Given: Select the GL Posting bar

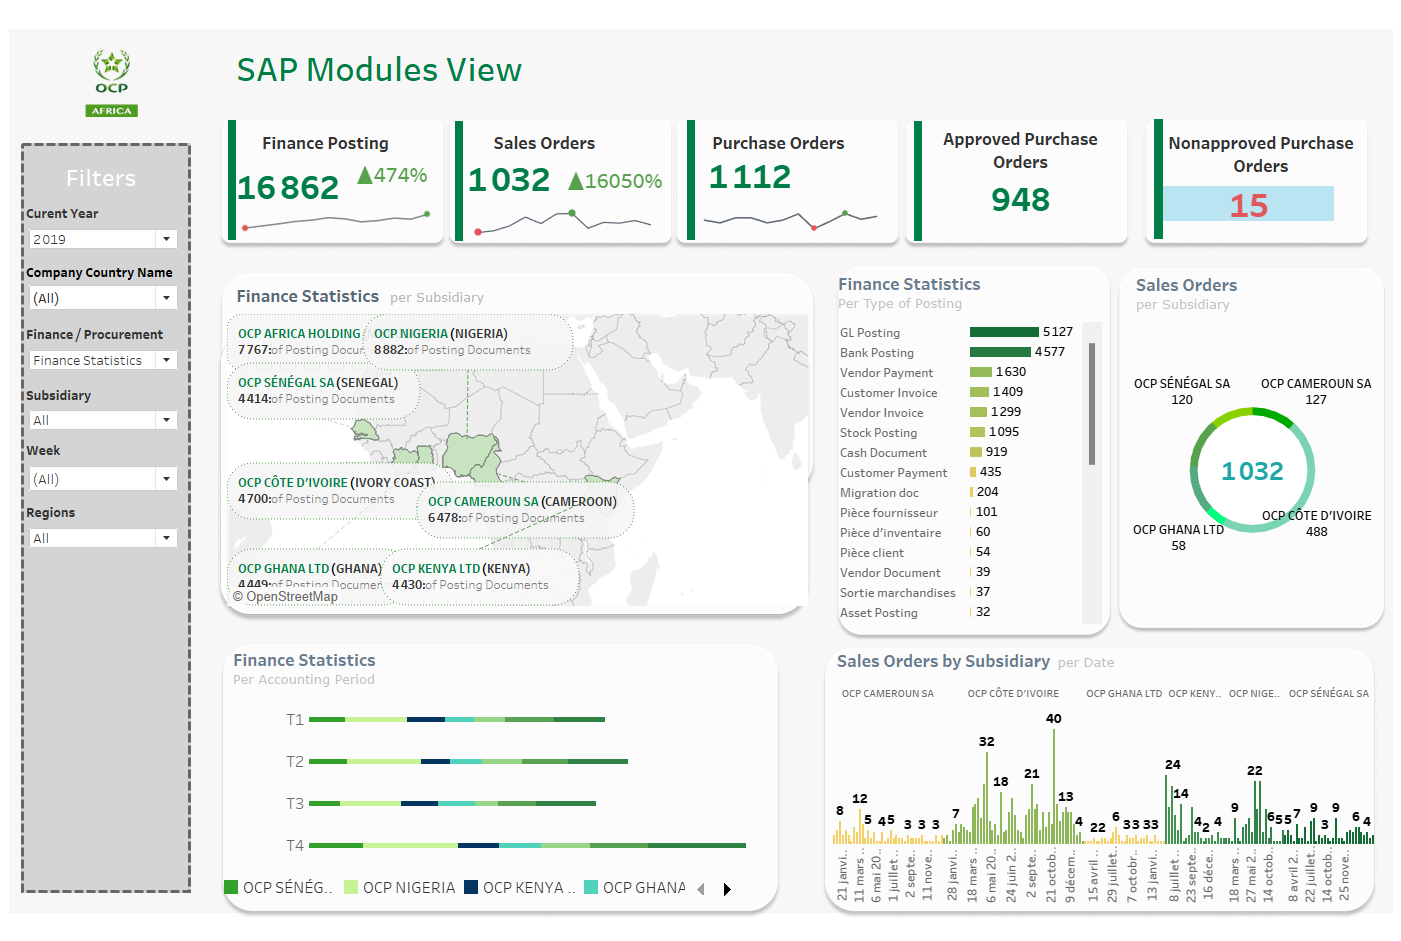Looking at the screenshot, I should tap(1004, 332).
